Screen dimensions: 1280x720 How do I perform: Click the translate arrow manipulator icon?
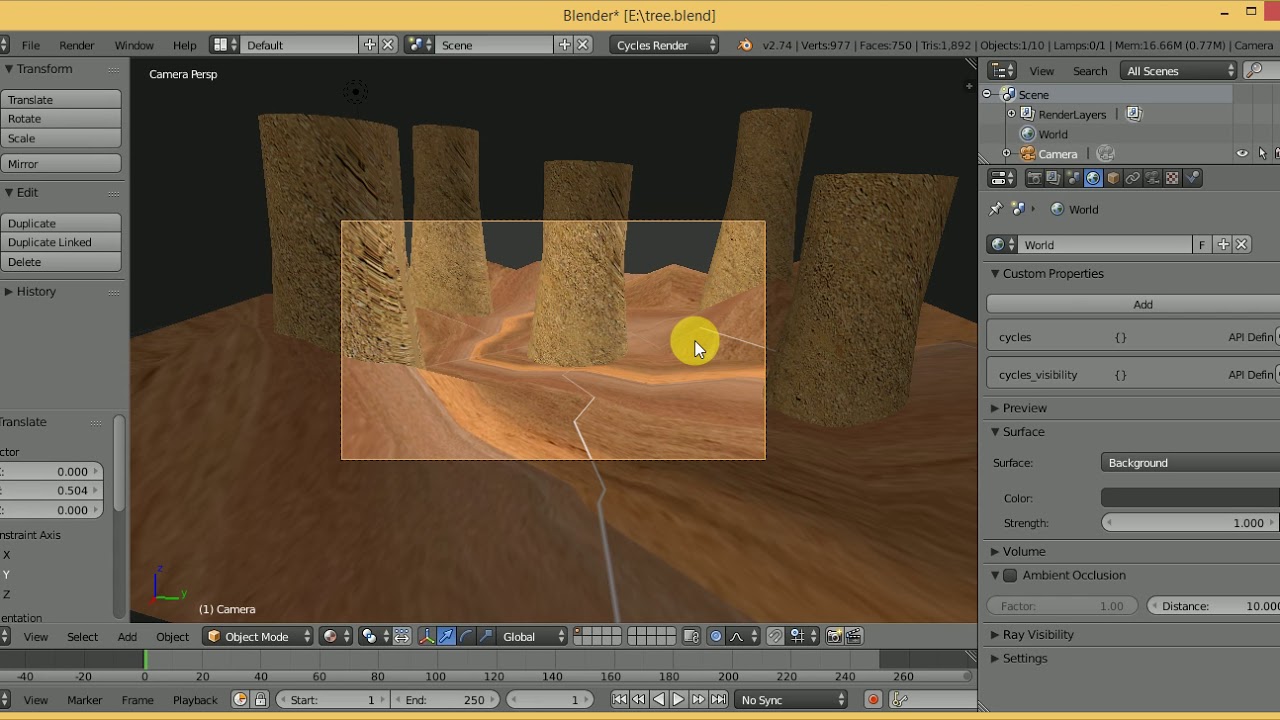click(446, 636)
